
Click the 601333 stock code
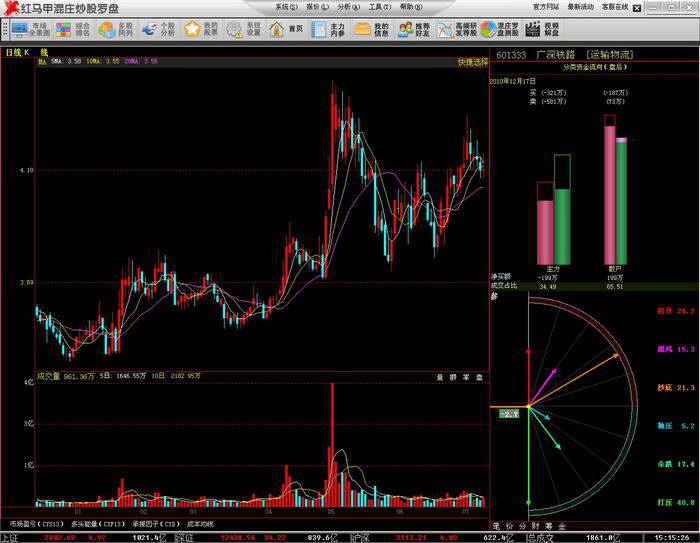pyautogui.click(x=511, y=55)
